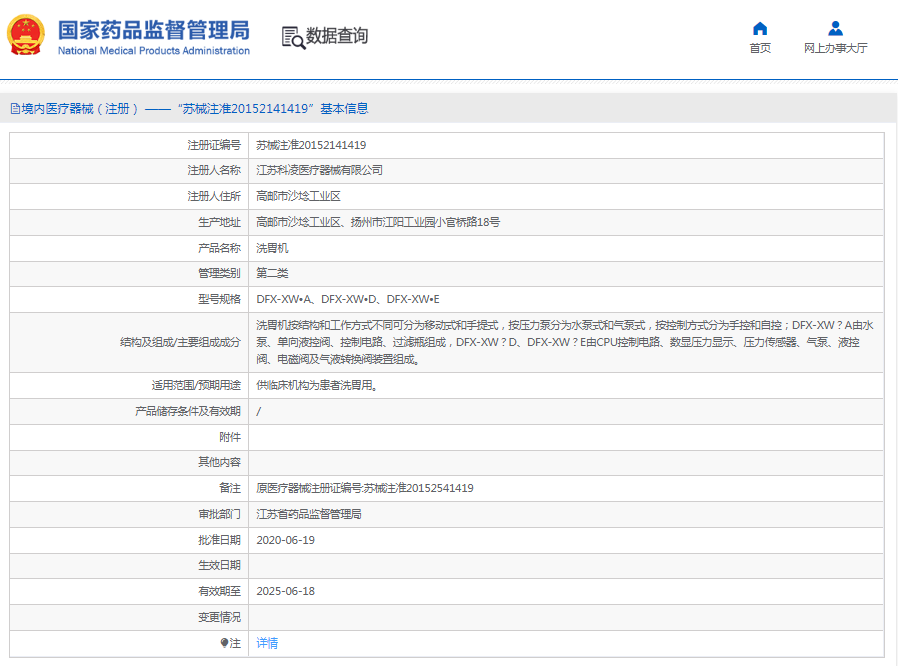Click 首页 text label
Image resolution: width=898 pixels, height=666 pixels.
pyautogui.click(x=760, y=48)
